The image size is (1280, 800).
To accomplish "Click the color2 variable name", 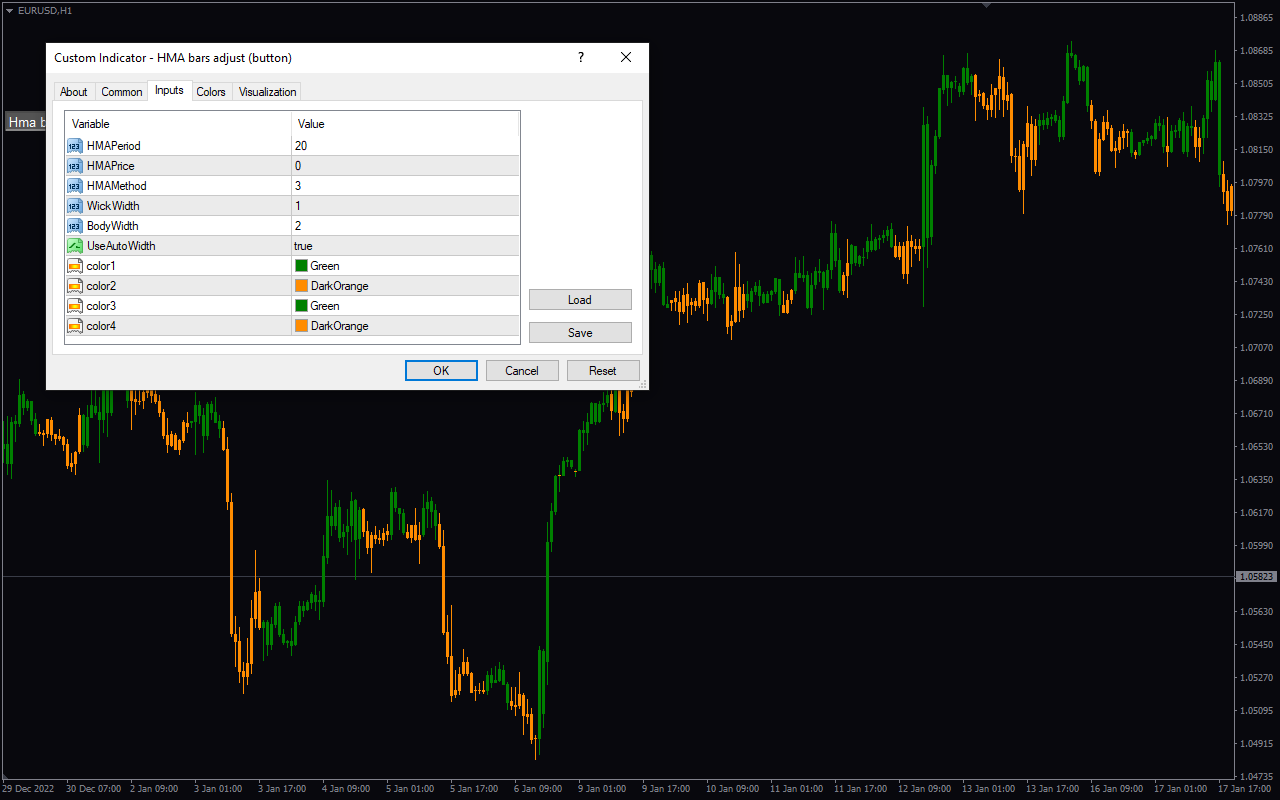I will click(101, 286).
